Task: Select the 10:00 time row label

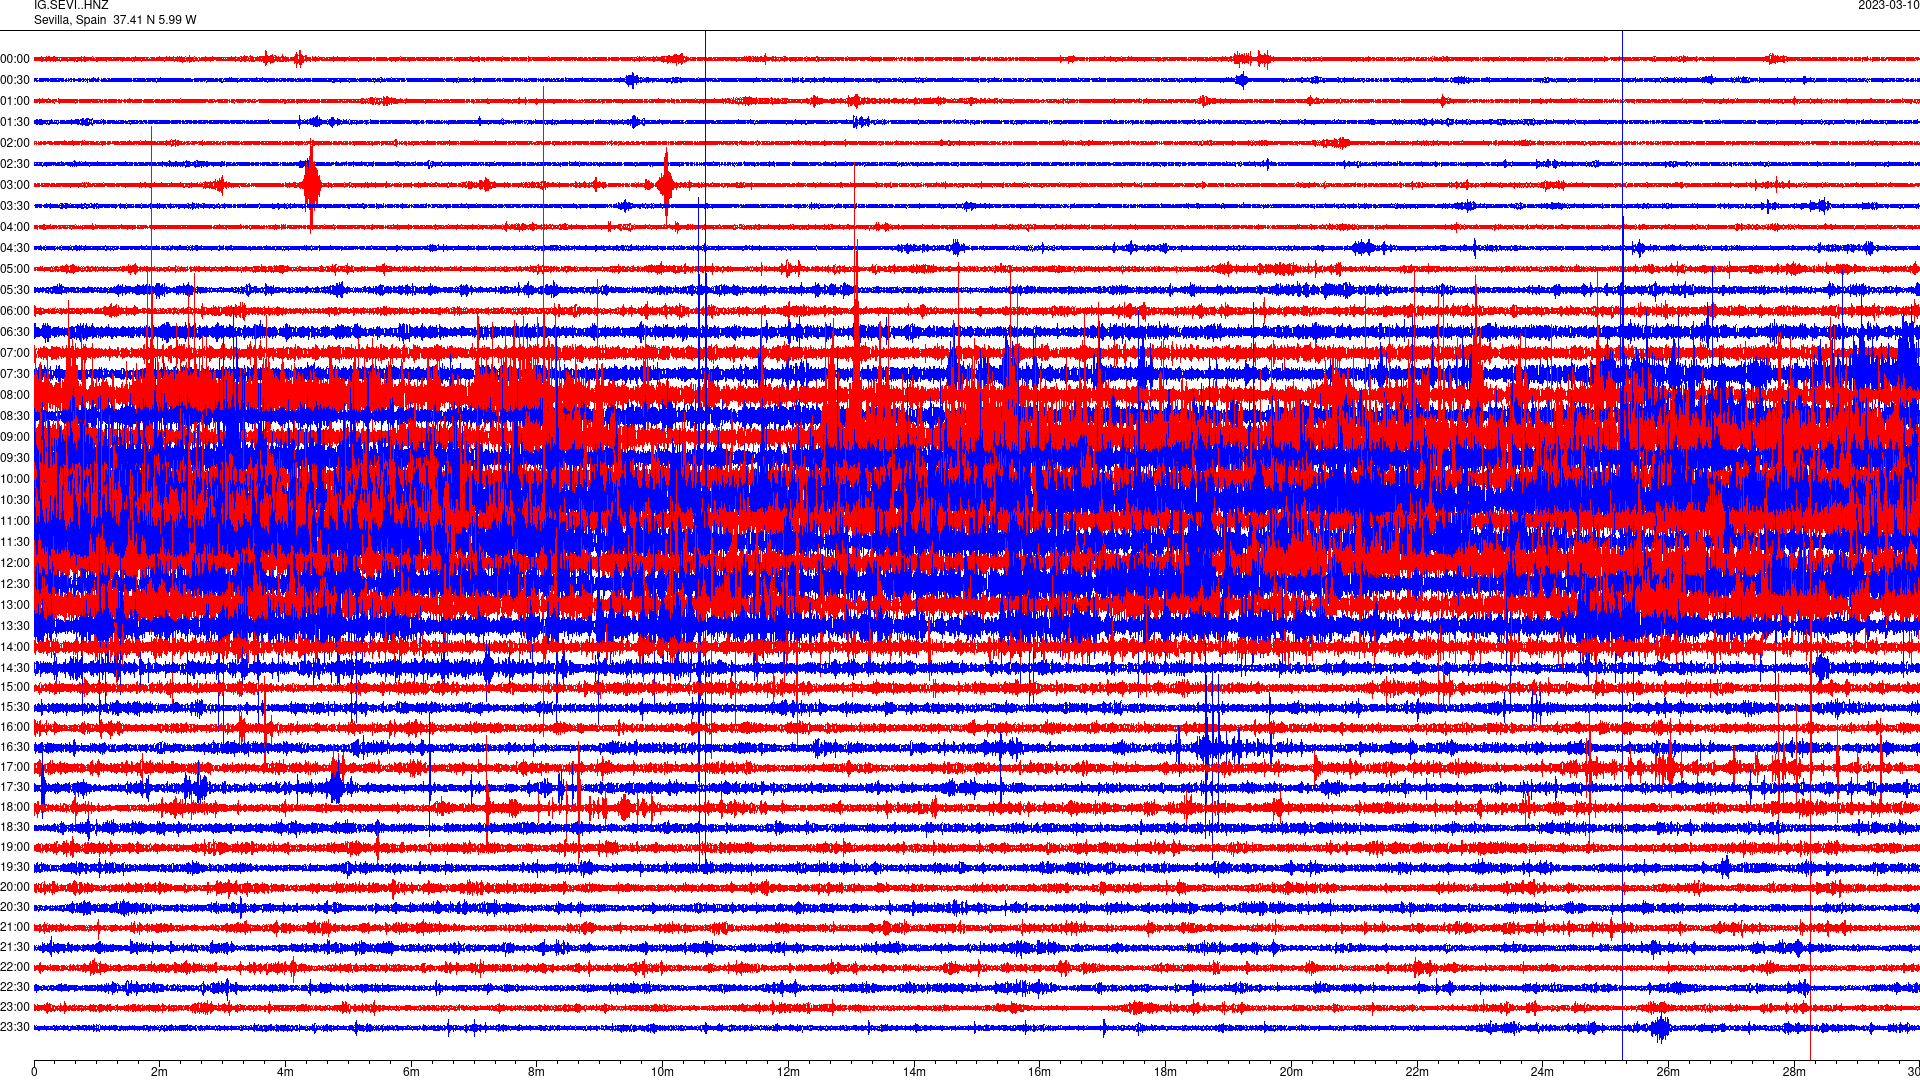Action: 15,479
